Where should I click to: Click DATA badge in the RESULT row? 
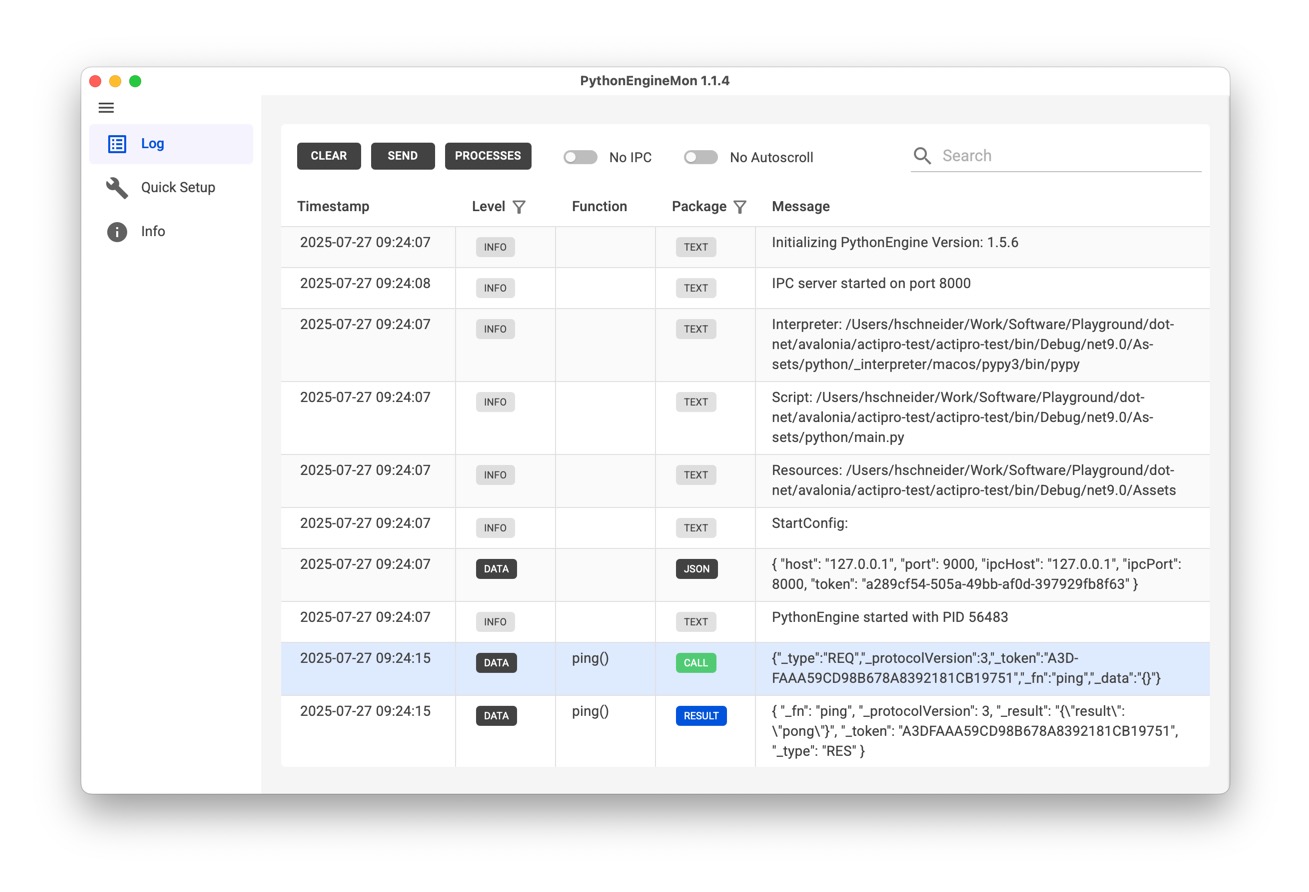click(496, 716)
